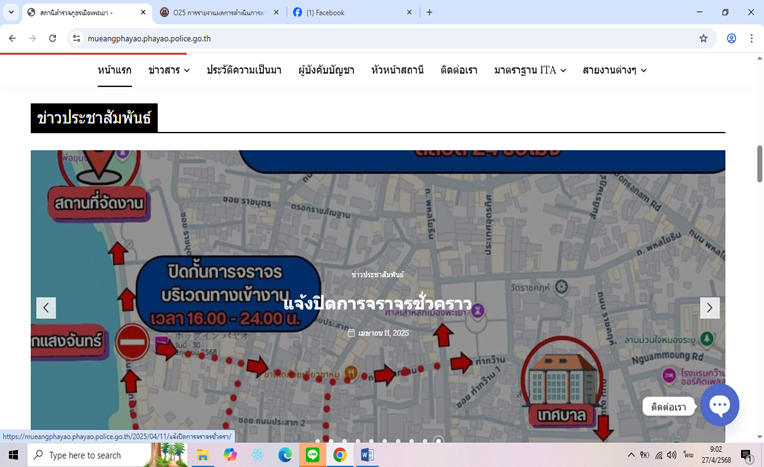Switch to the Facebook browser tab

[x=345, y=13]
